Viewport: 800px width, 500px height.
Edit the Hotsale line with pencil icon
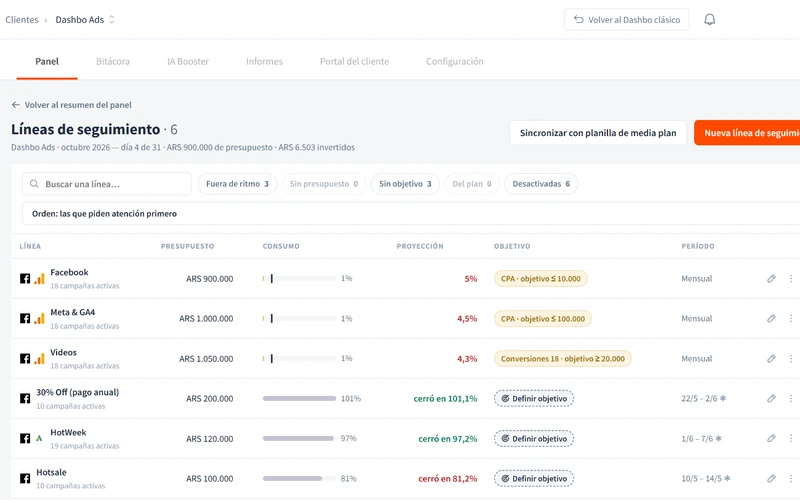pyautogui.click(x=771, y=479)
